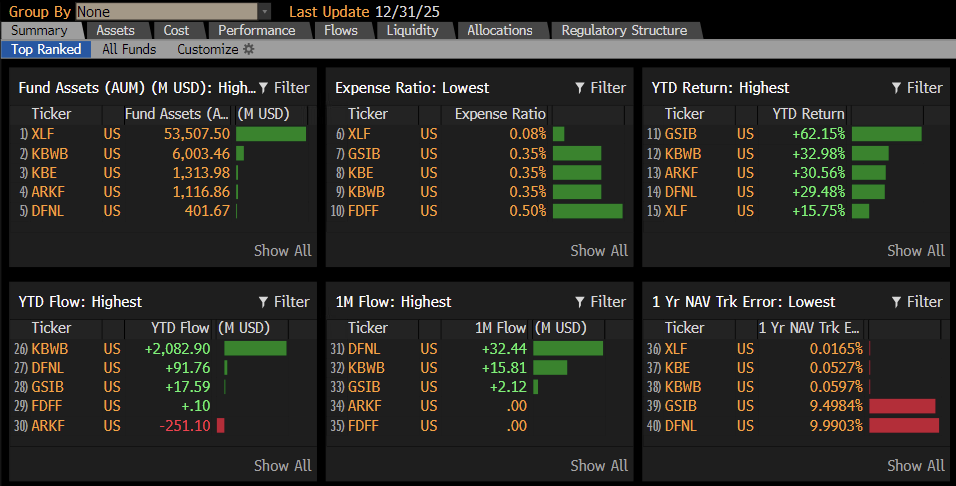Select GSIB with +2.12 1M flow
The width and height of the screenshot is (956, 486).
pyautogui.click(x=364, y=387)
